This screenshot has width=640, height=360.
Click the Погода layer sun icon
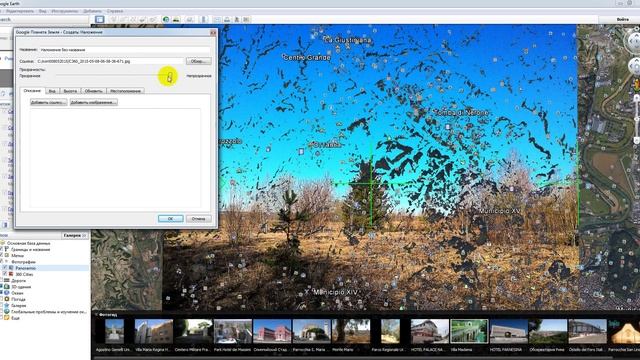(7, 299)
